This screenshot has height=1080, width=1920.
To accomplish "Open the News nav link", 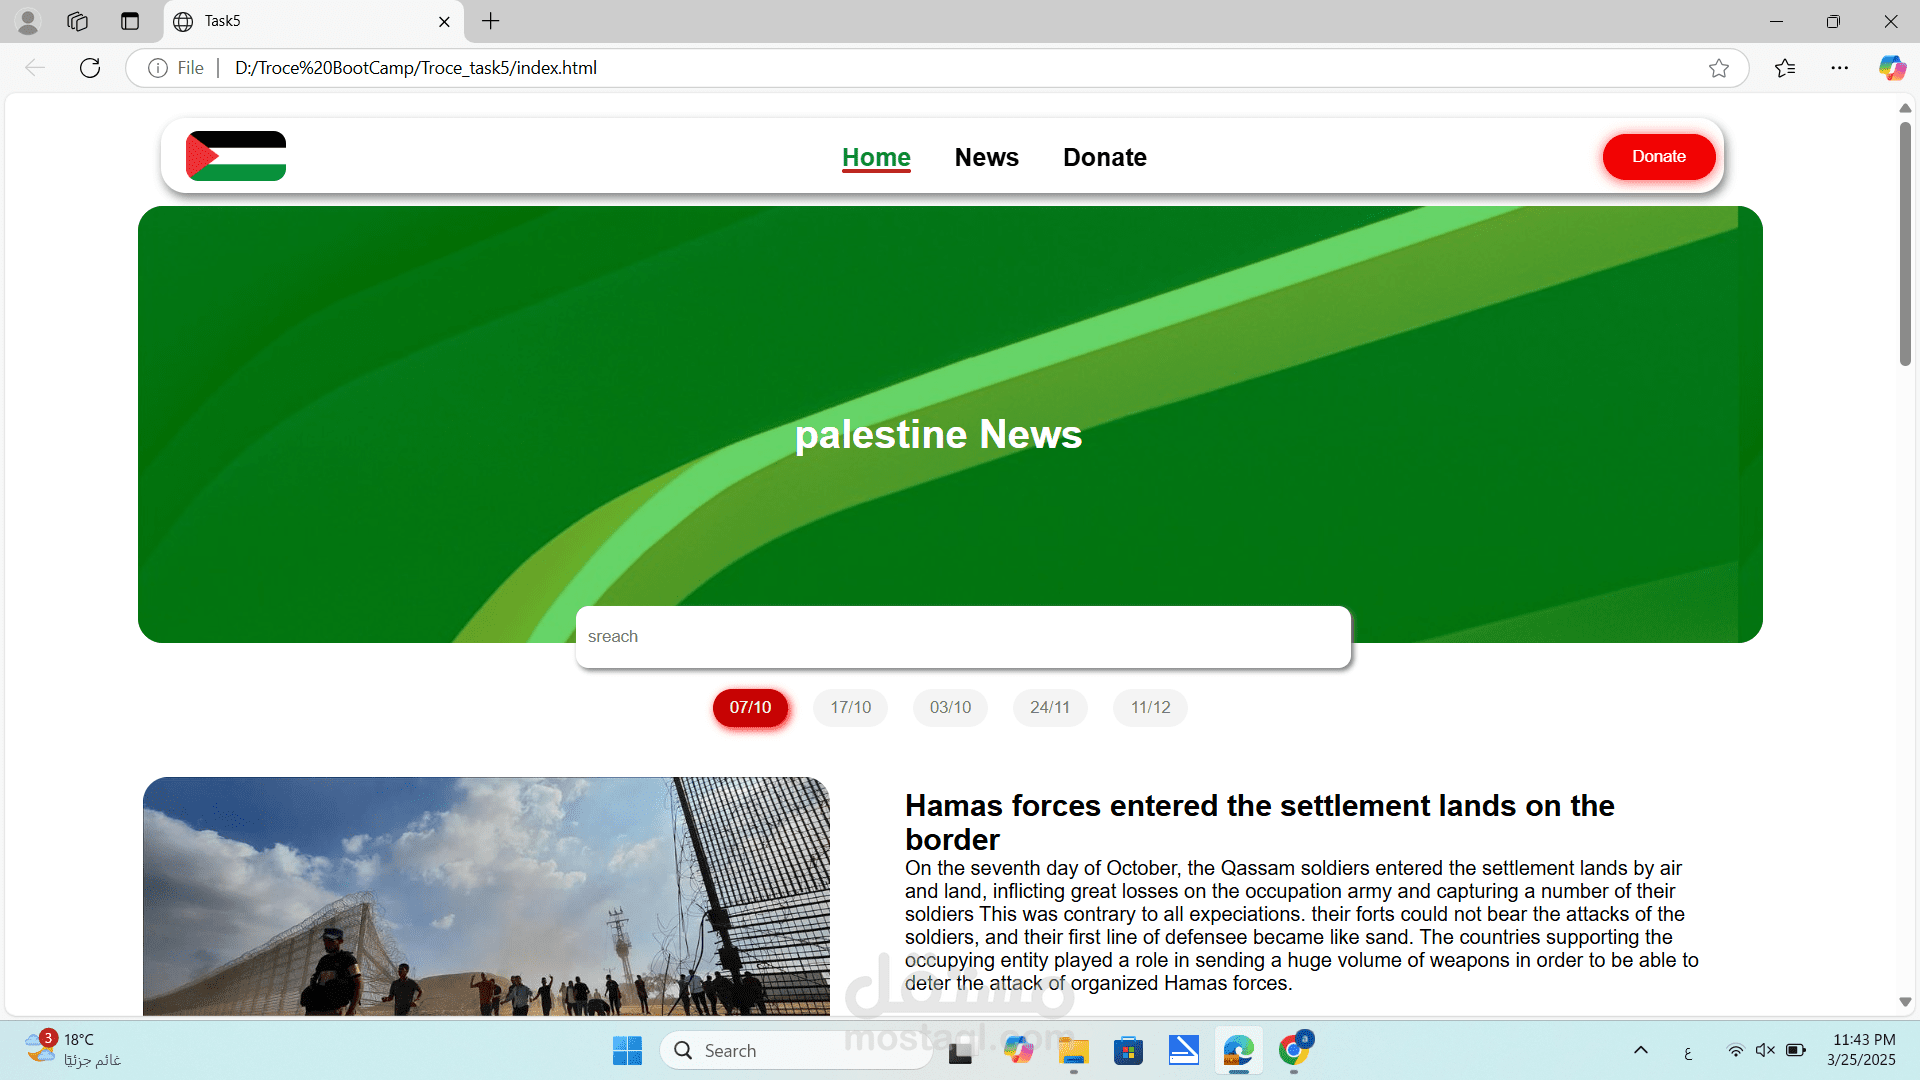I will click(x=987, y=158).
